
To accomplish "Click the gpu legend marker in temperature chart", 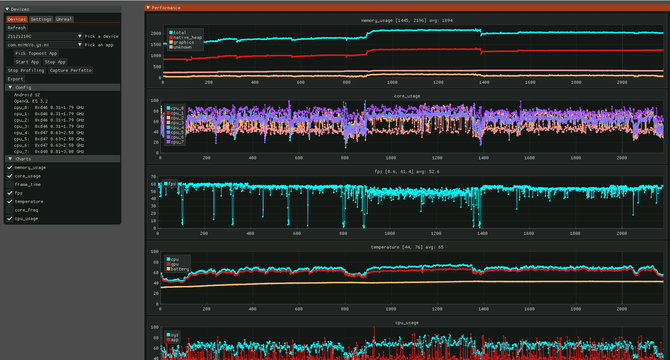I will coord(168,264).
